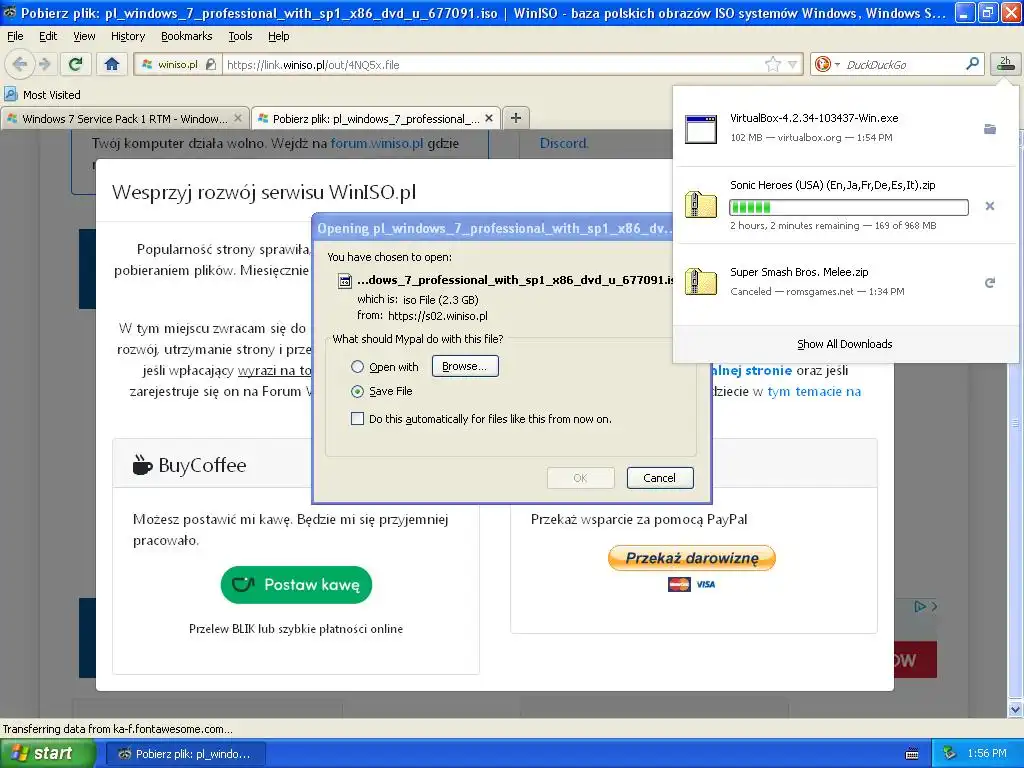This screenshot has width=1024, height=768.
Task: Open the Start menu
Action: tap(46, 753)
